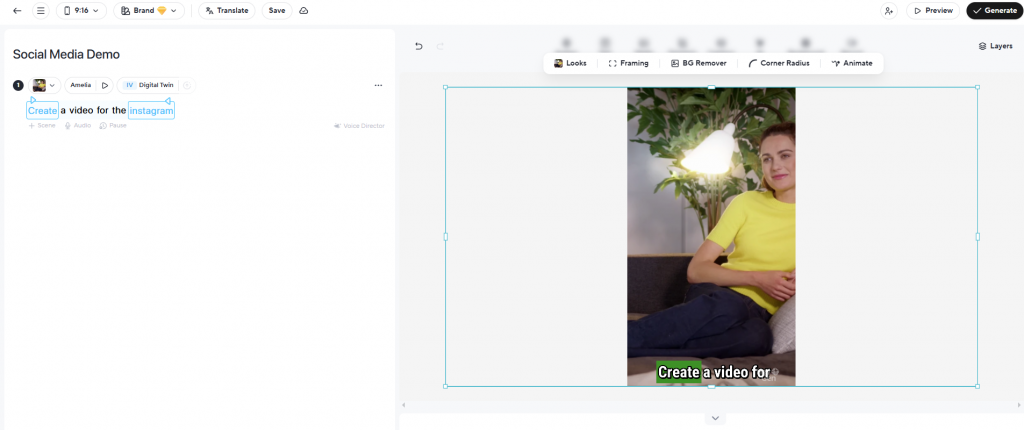Adjust Corner Radius option
Image resolution: width=1024 pixels, height=430 pixels.
(778, 63)
